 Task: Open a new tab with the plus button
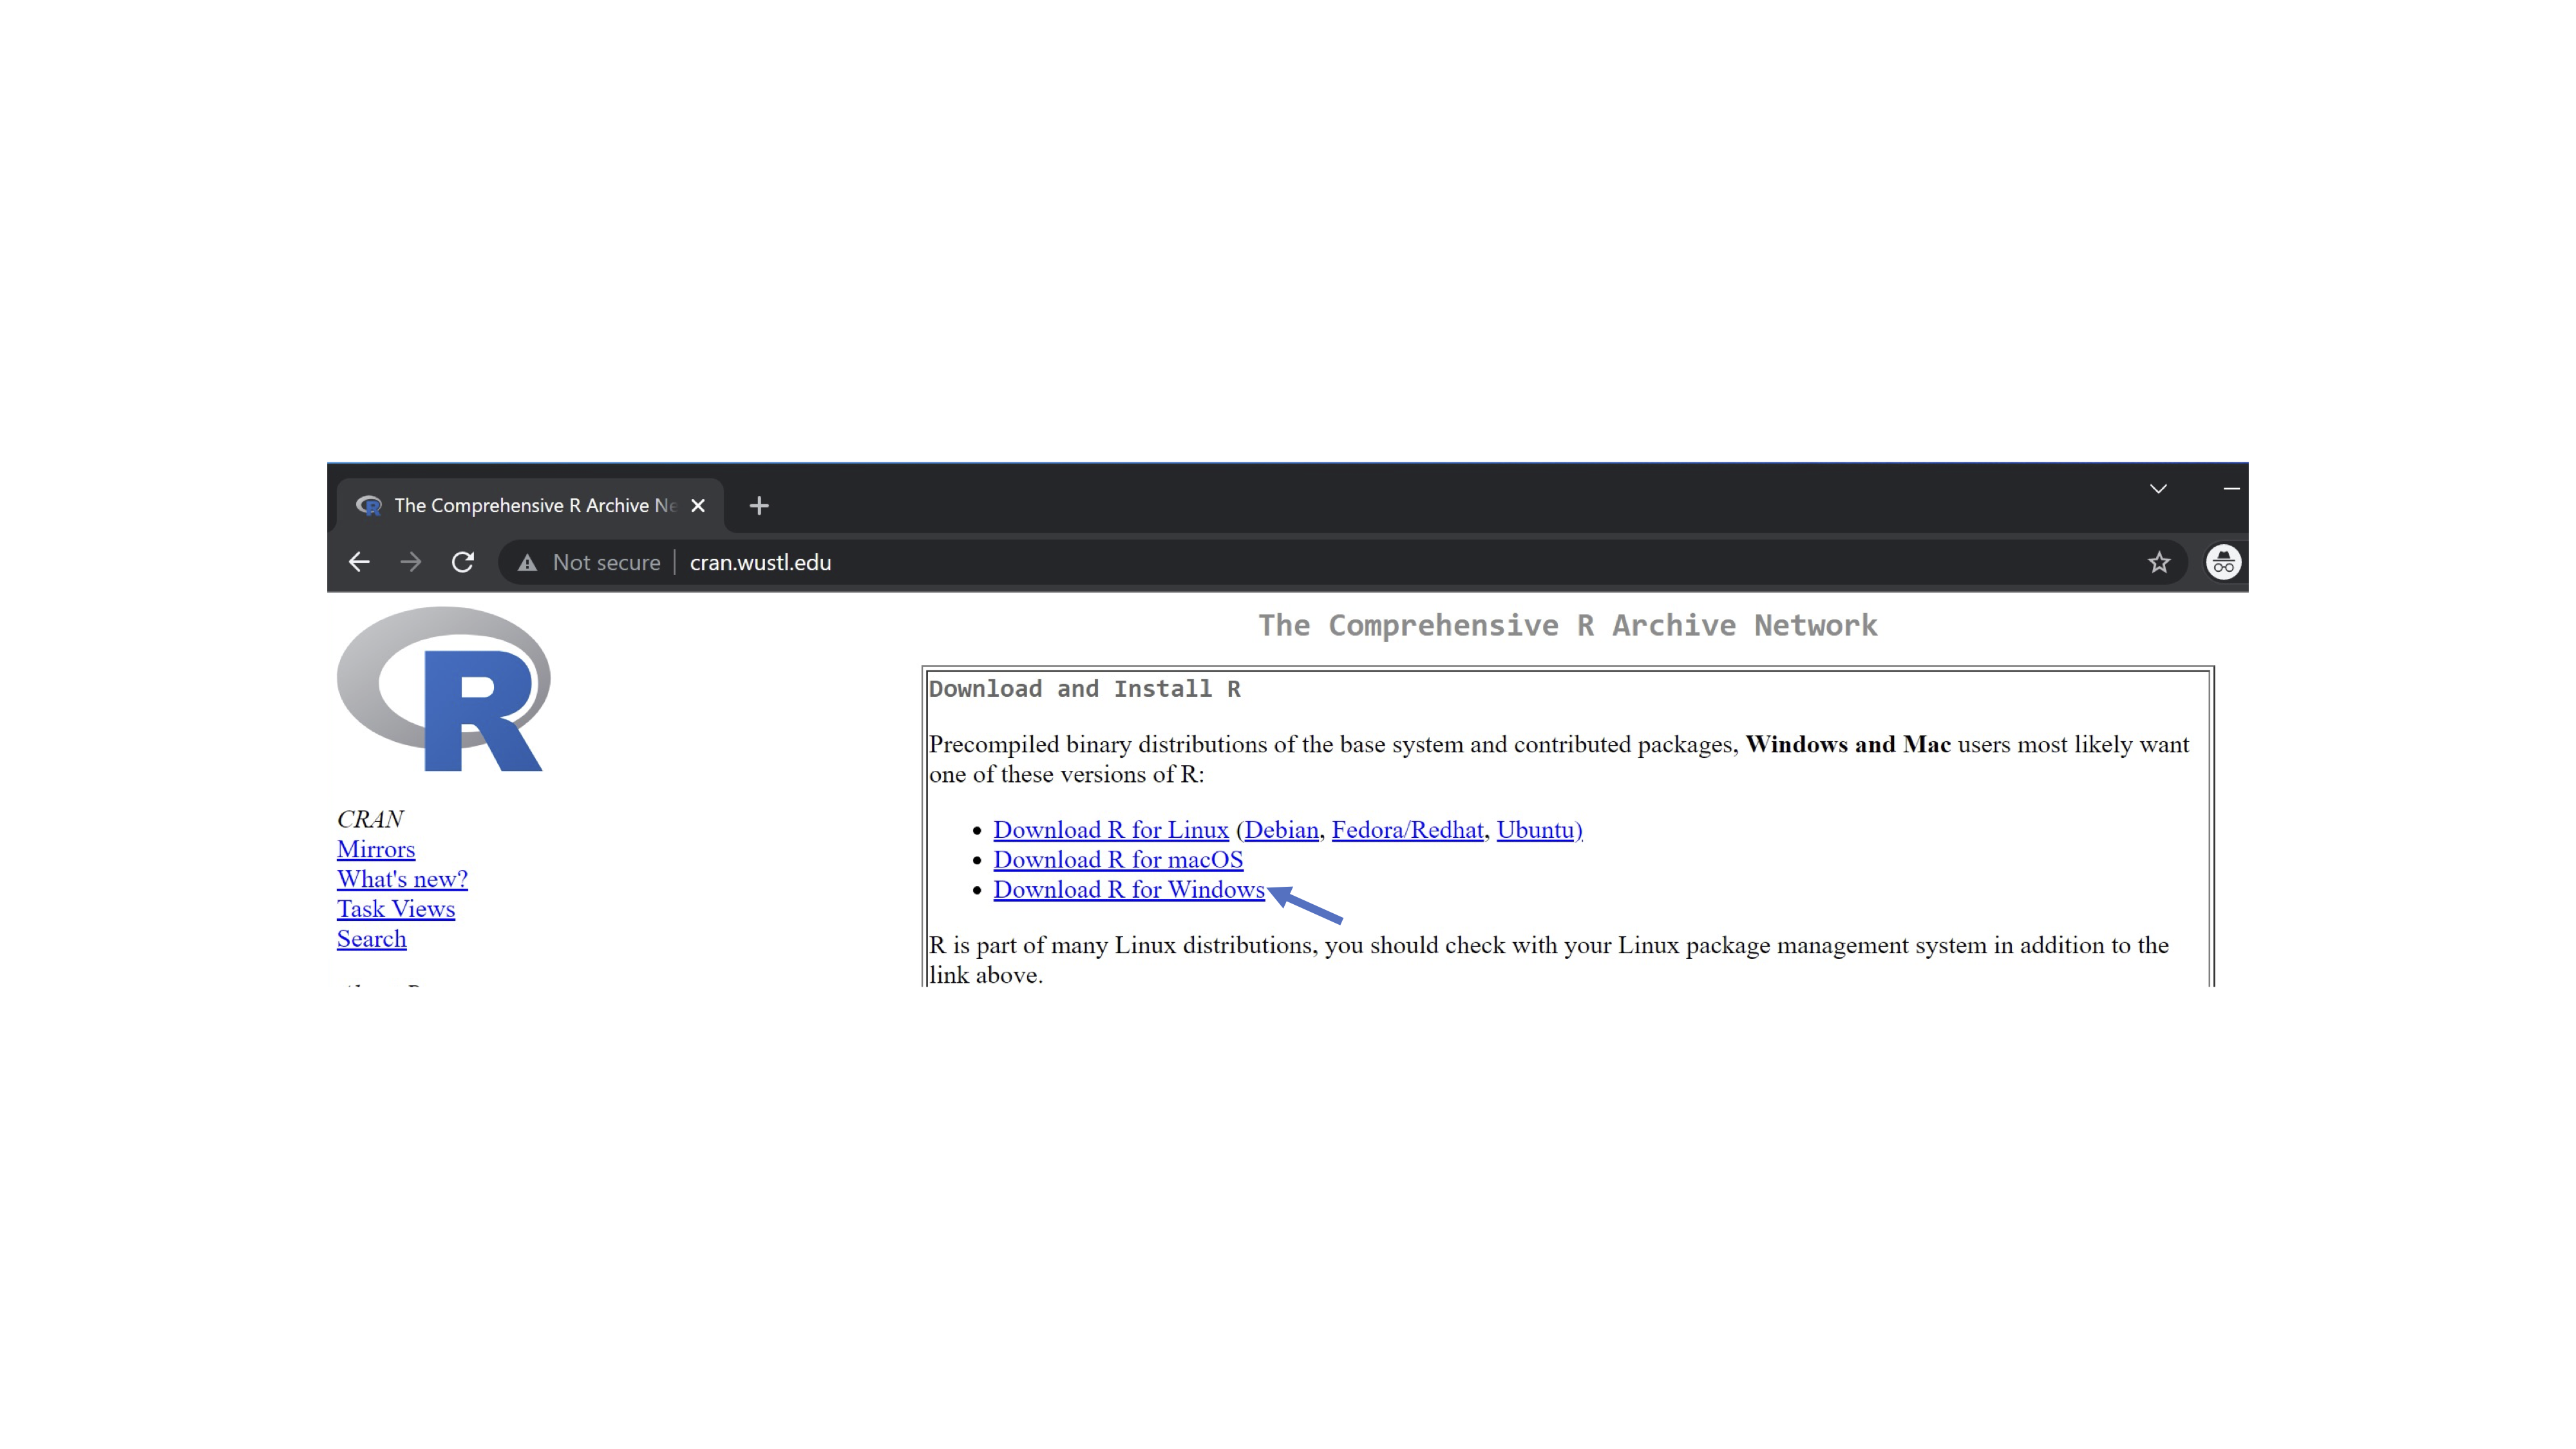tap(759, 506)
